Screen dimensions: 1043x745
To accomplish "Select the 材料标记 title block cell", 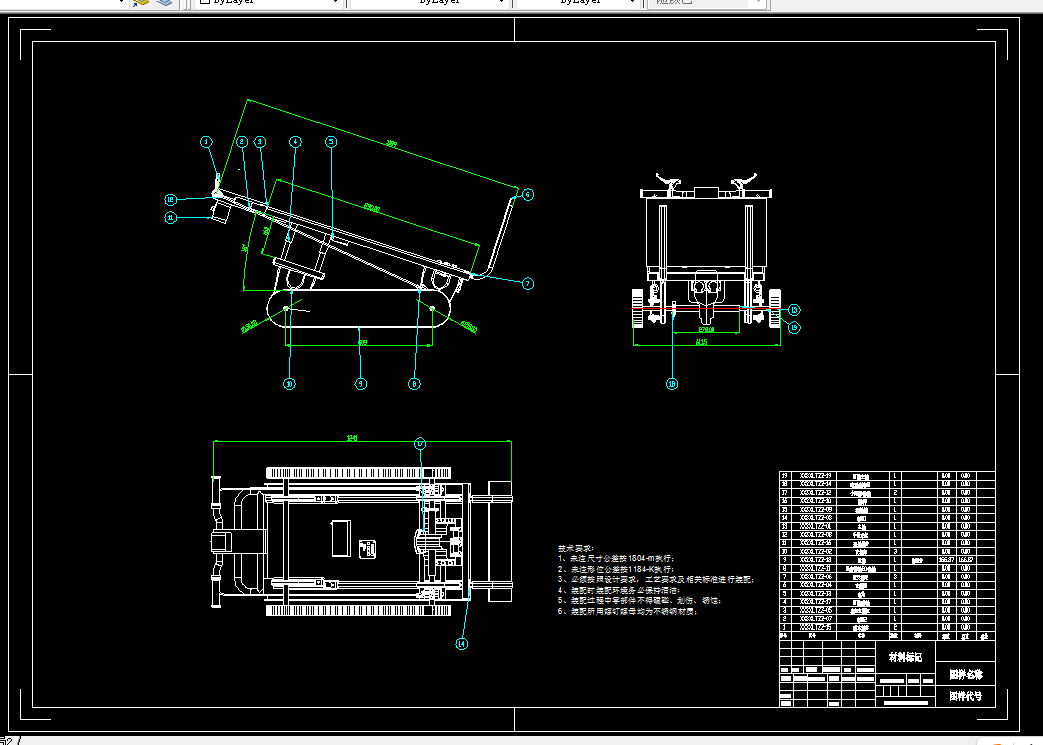I will coord(905,657).
